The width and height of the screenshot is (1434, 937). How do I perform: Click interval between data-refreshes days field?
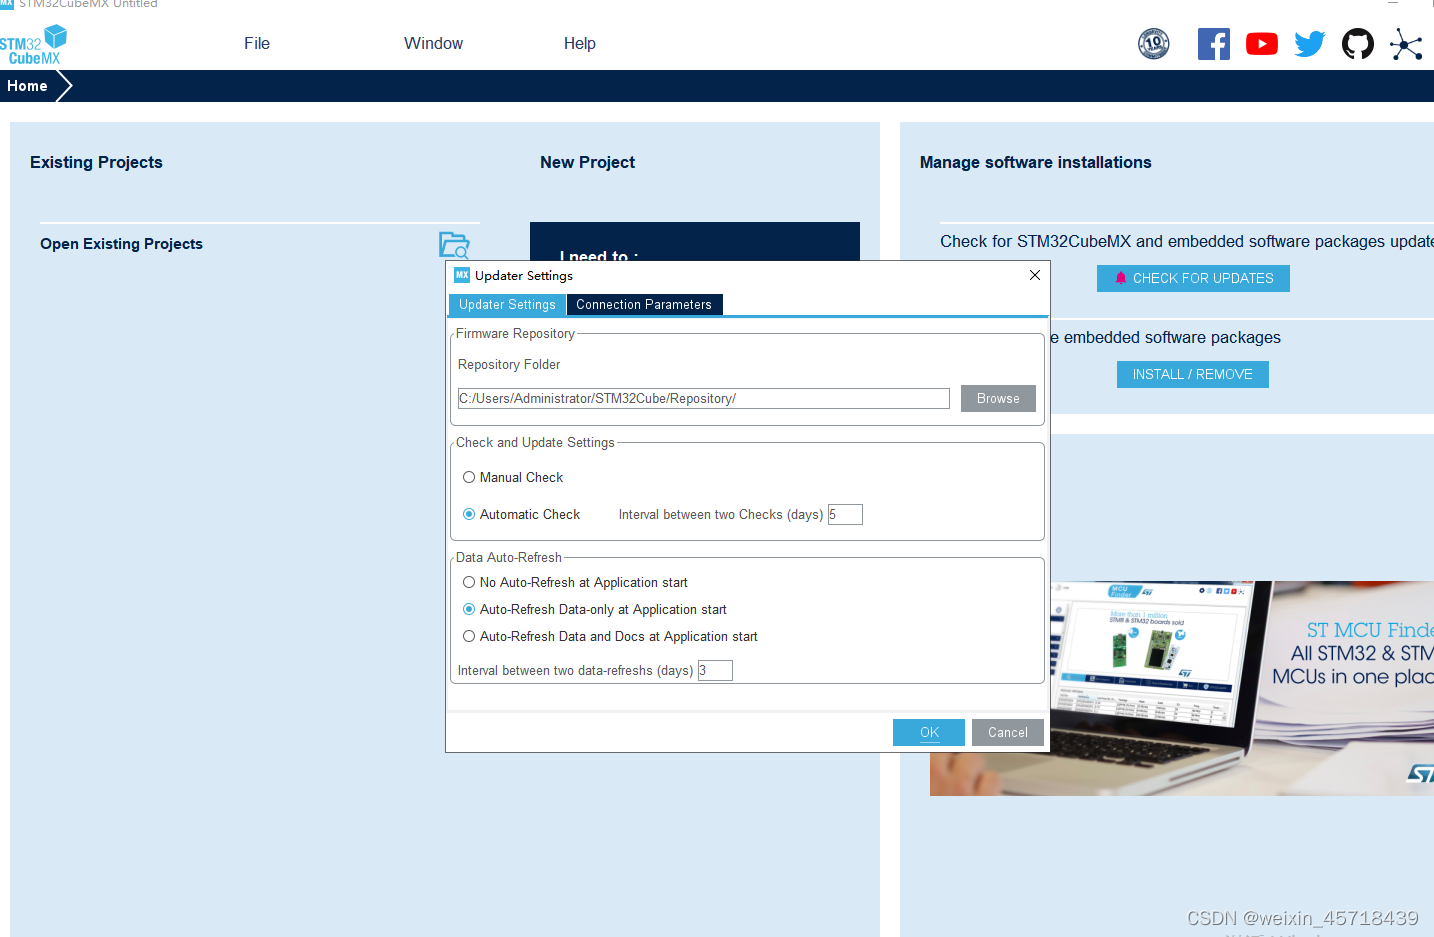pos(715,671)
